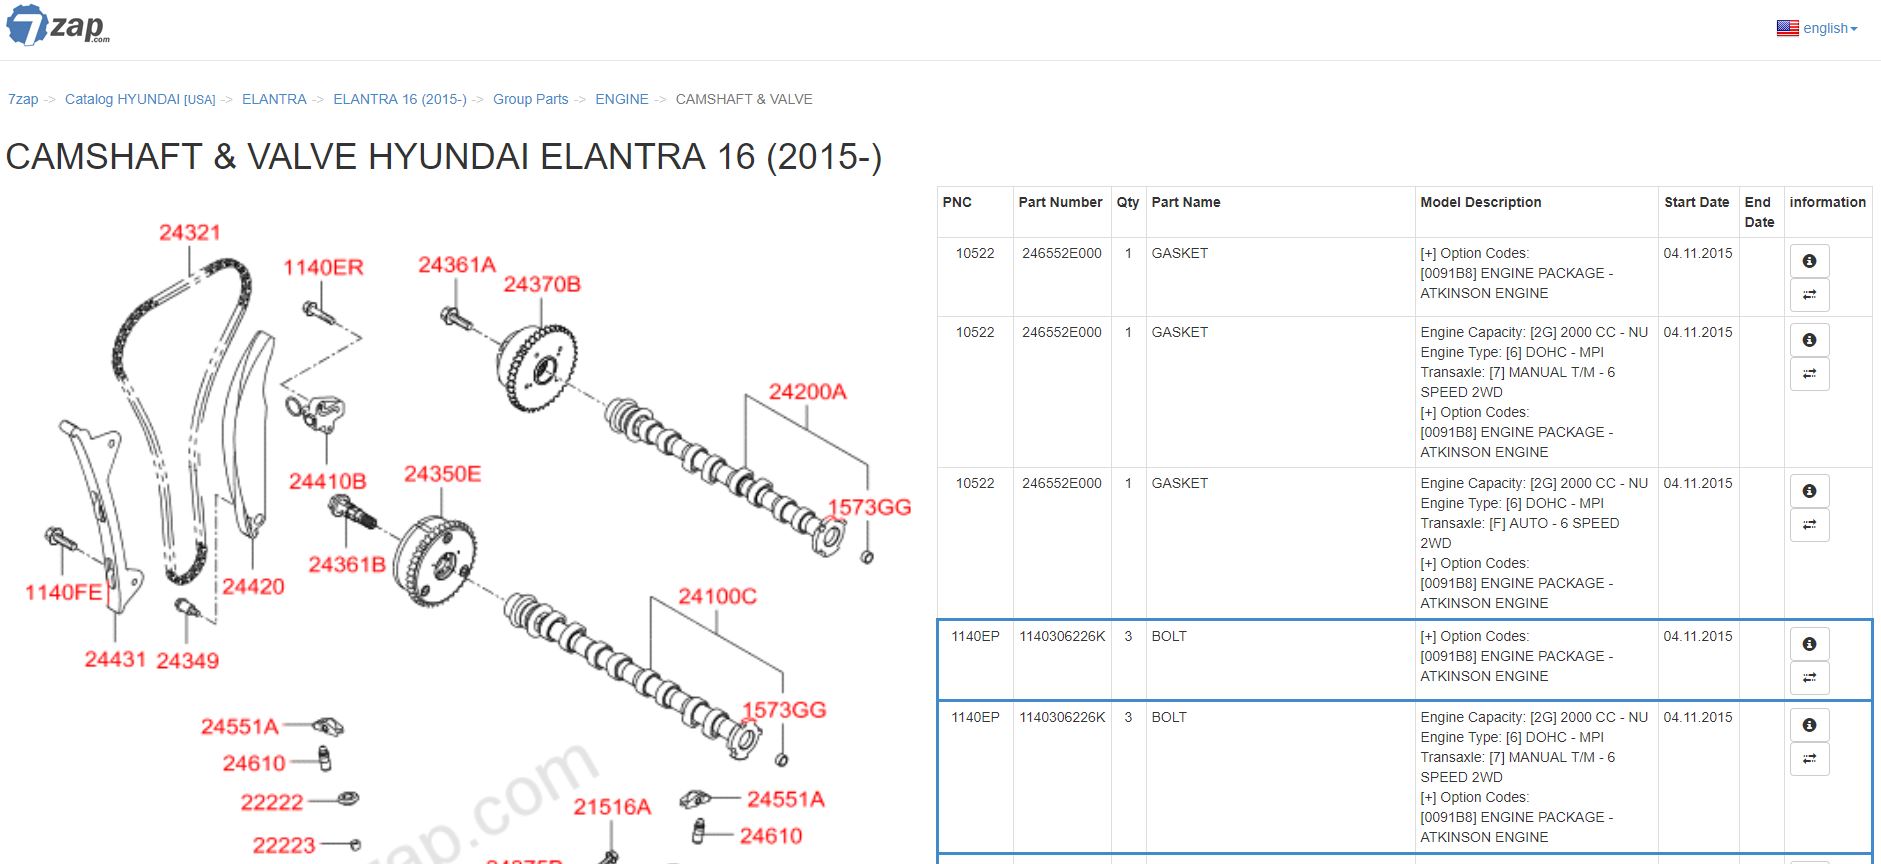Open ELANTRA 16 (2015-) breadcrumb link

[x=400, y=99]
